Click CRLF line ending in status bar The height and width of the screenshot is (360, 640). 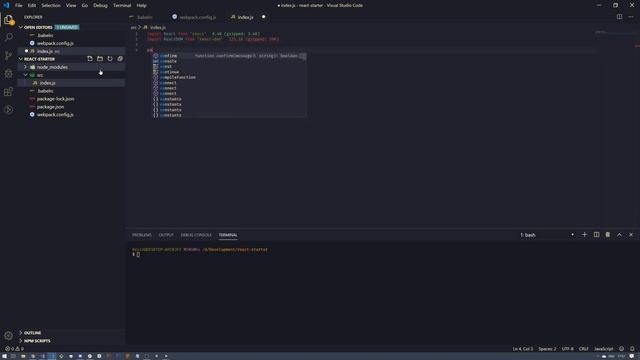pos(584,349)
